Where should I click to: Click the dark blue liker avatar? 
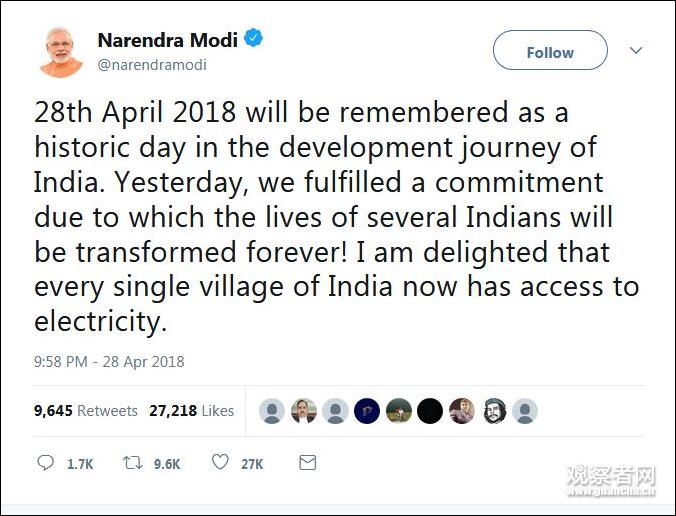pos(367,411)
